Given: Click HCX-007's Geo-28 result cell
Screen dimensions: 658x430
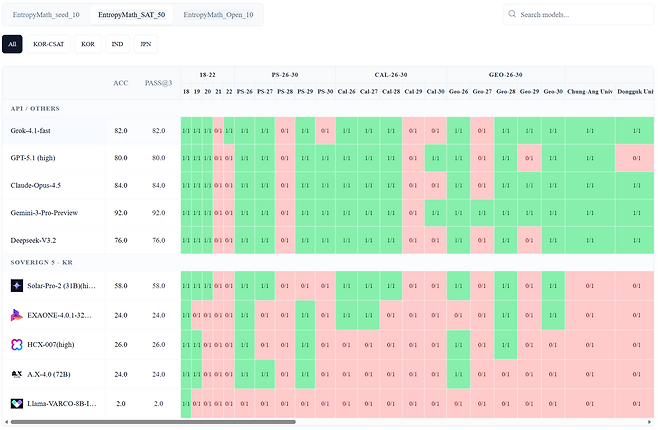Looking at the screenshot, I should click(506, 344).
